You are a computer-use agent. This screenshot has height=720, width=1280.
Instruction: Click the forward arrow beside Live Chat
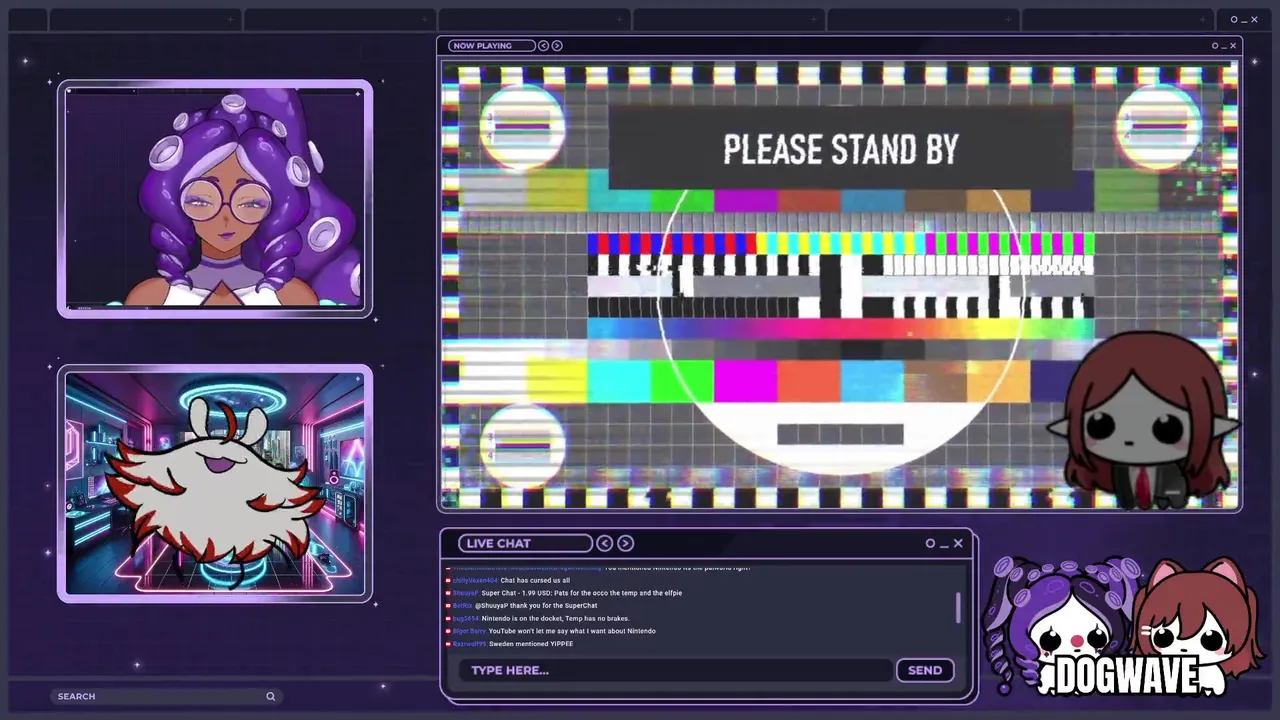(x=626, y=543)
